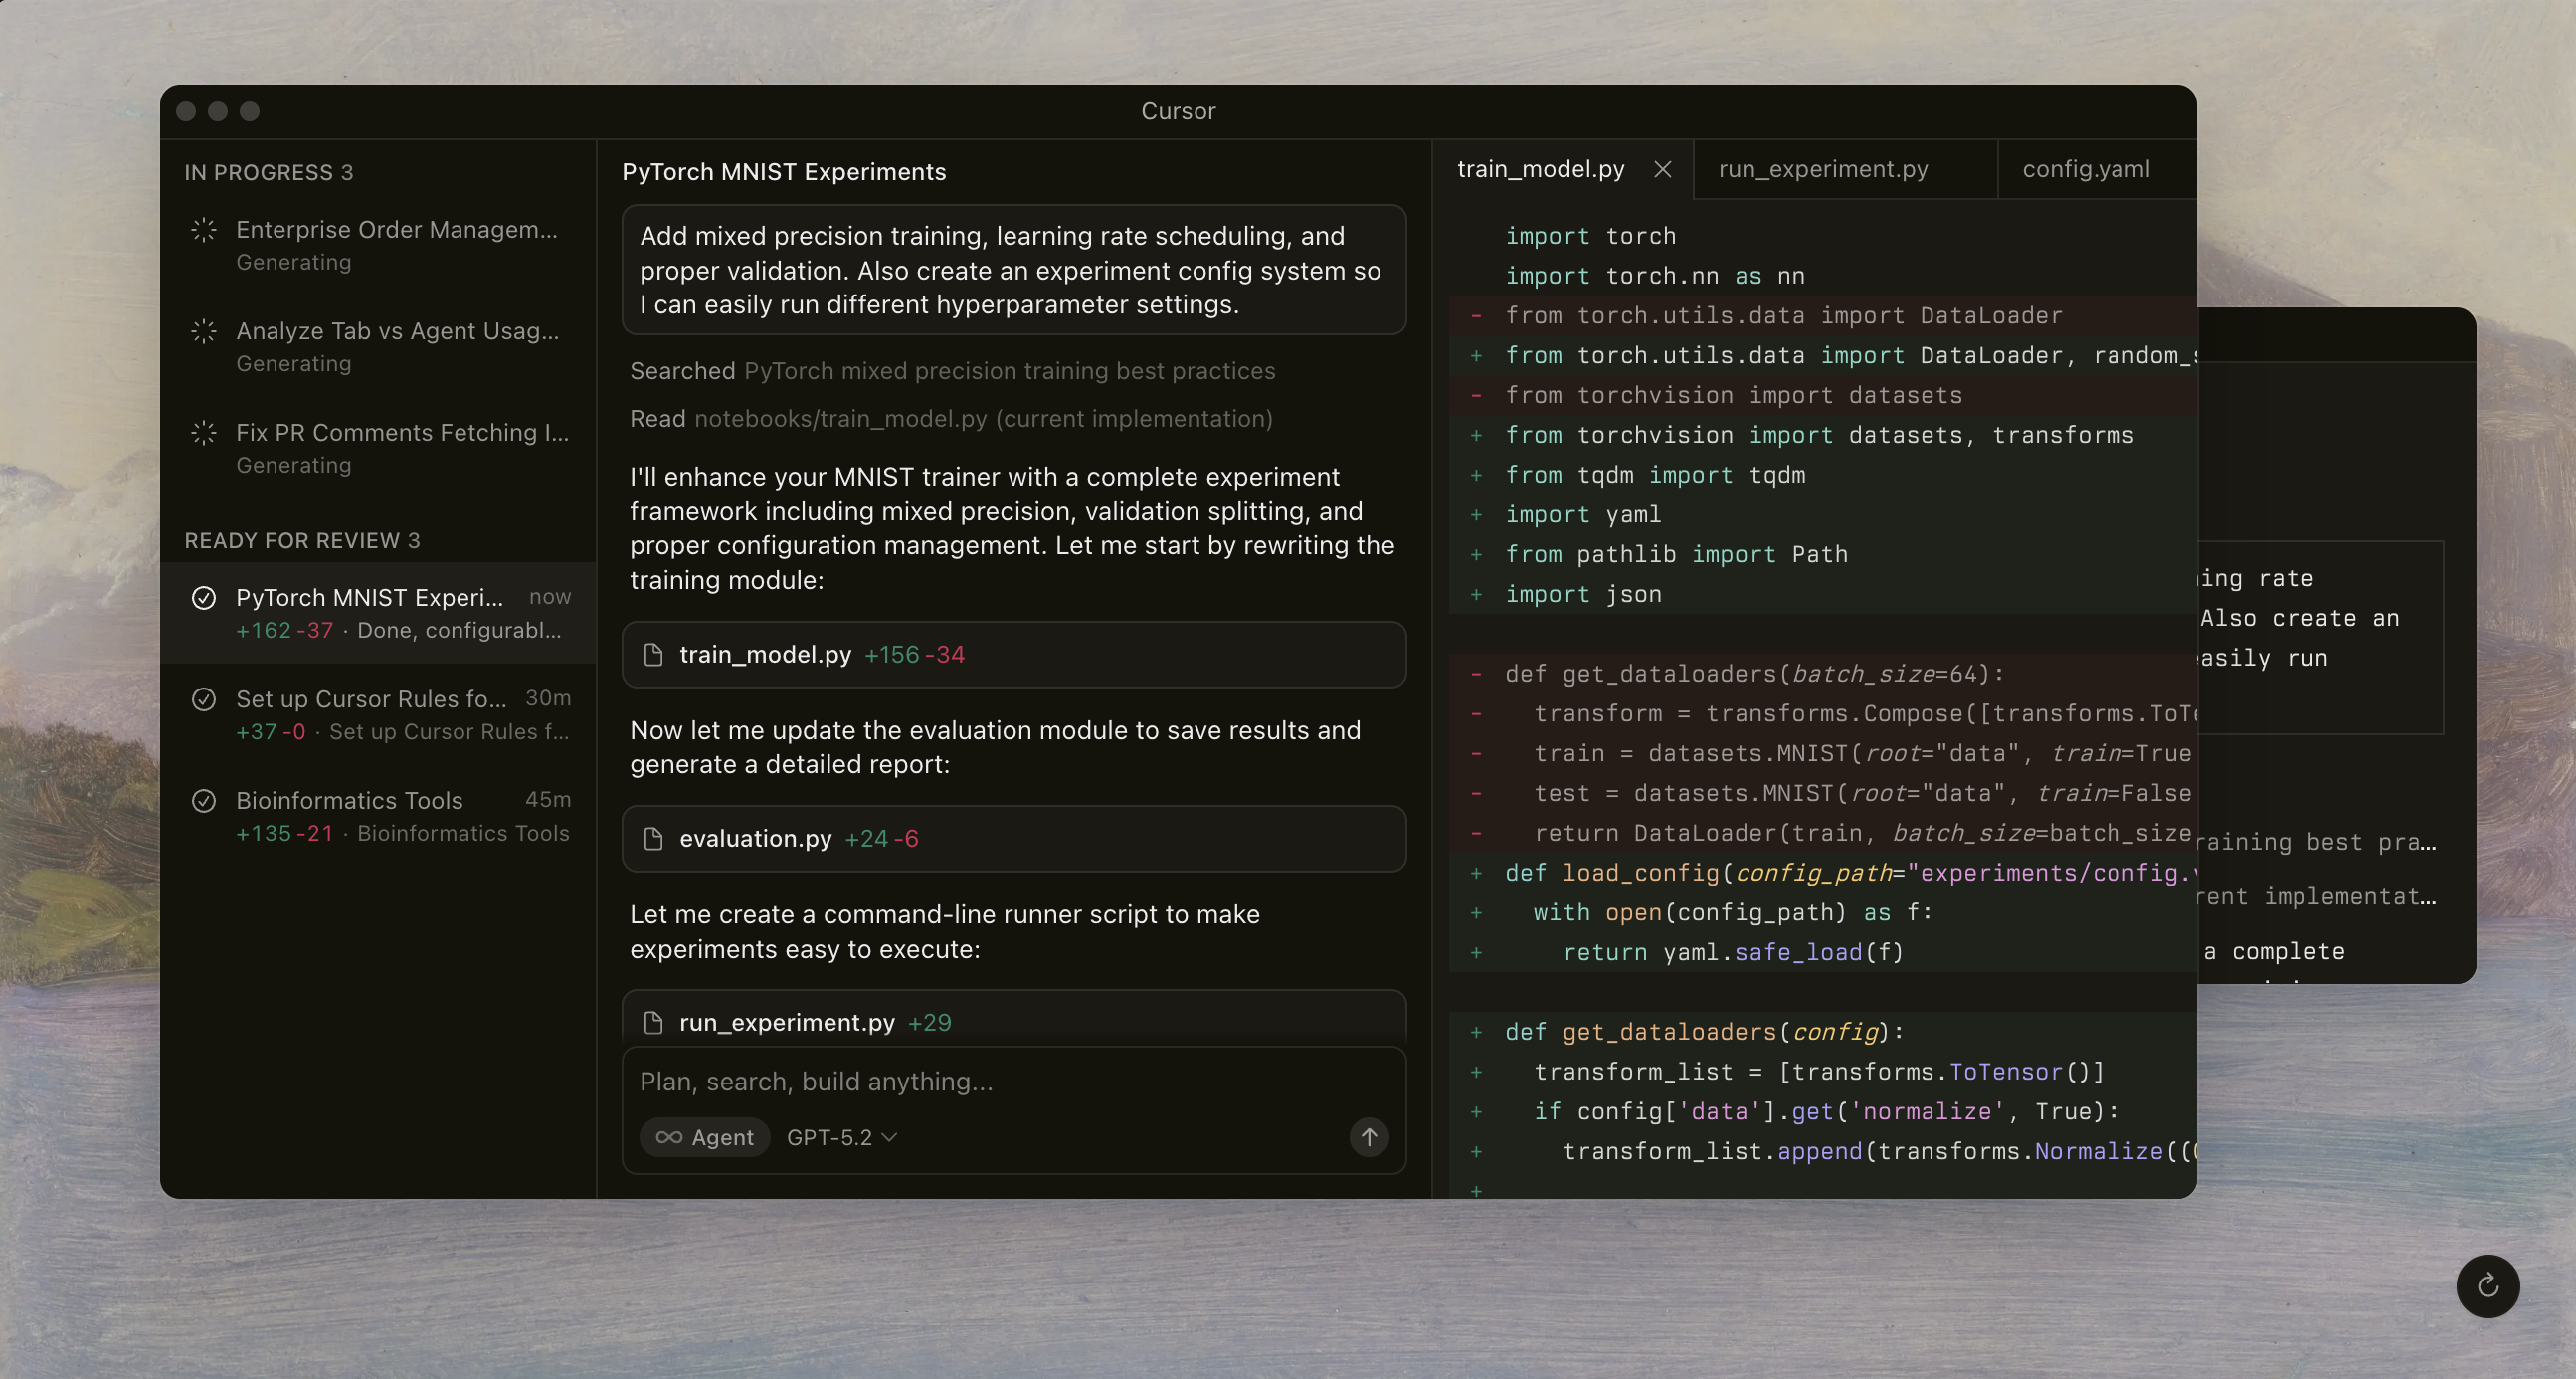2576x1379 pixels.
Task: Click checkmark icon of Bioinformatics Tools item
Action: [x=203, y=801]
